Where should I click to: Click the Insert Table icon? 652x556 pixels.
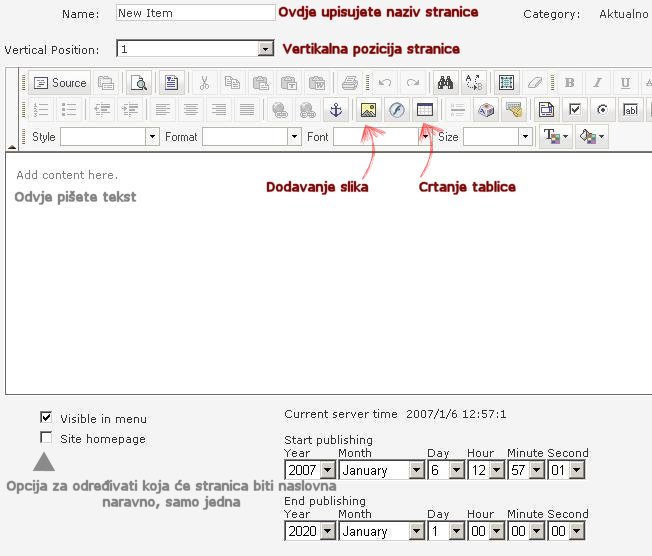425,110
